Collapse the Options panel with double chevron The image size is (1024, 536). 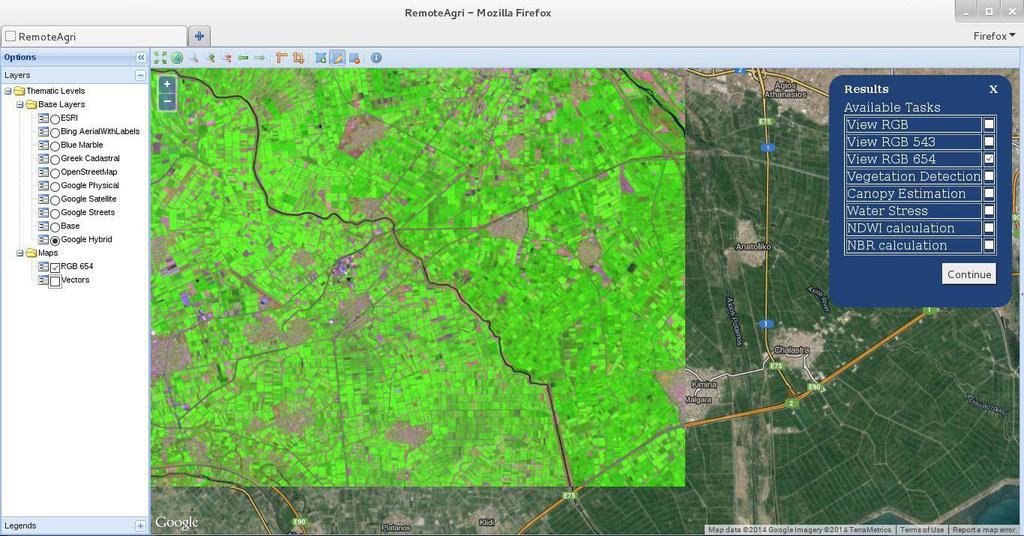tap(140, 57)
